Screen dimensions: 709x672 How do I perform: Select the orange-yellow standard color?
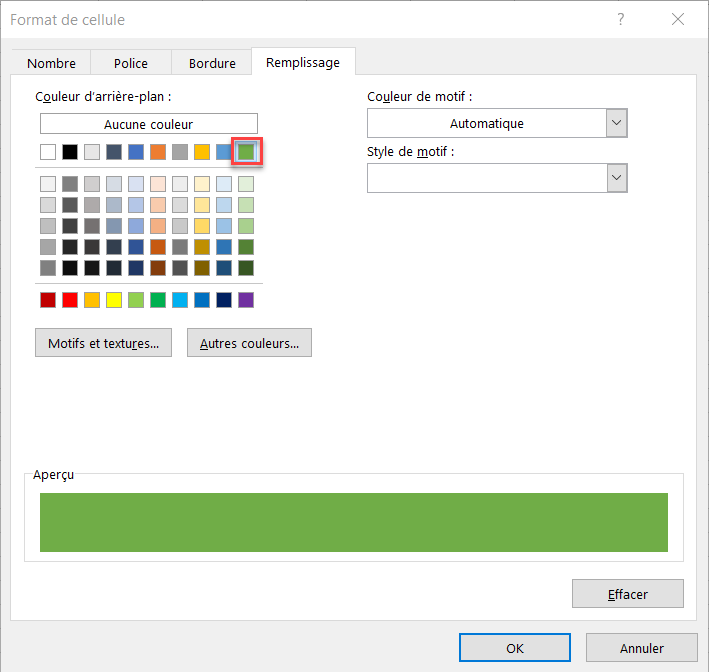[92, 300]
